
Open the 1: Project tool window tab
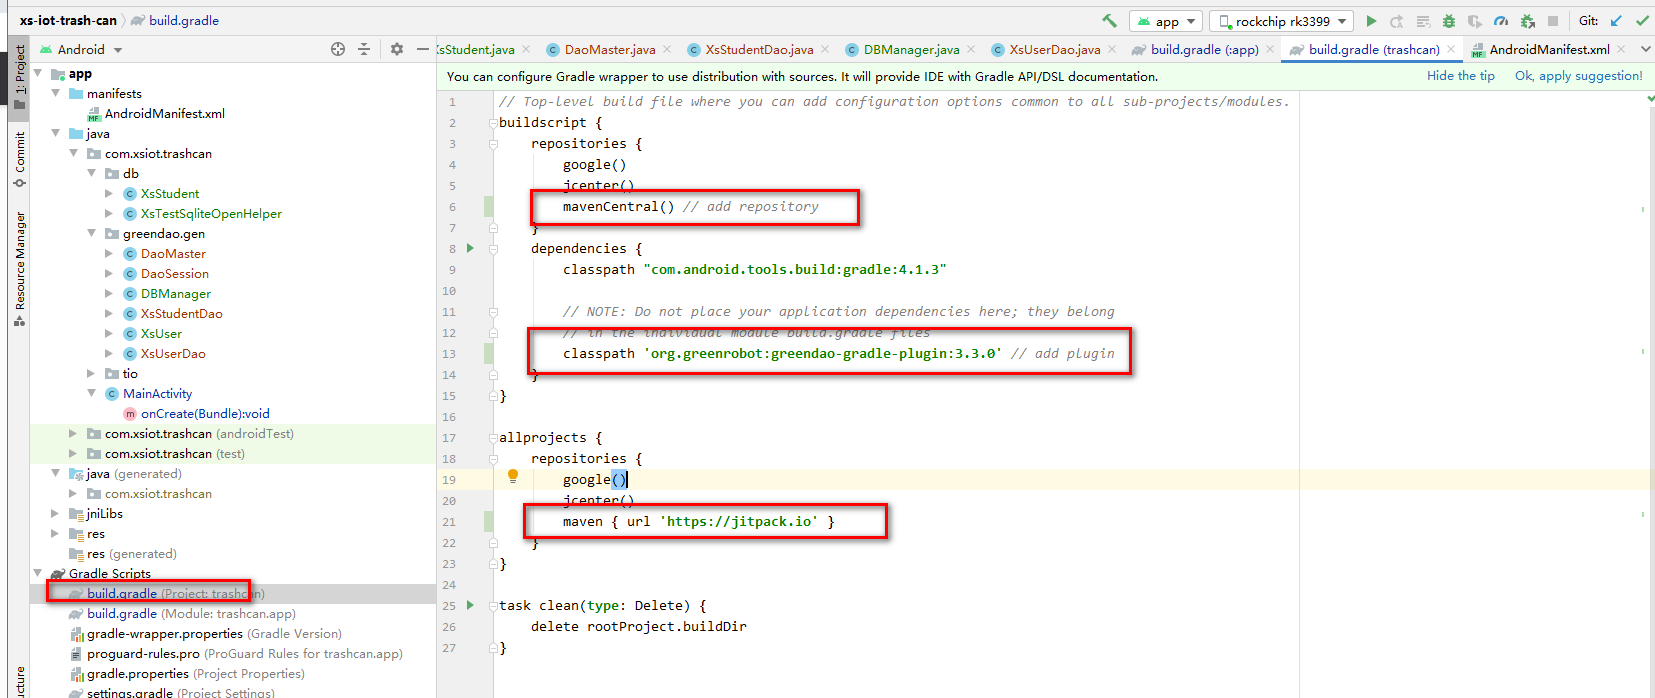click(19, 77)
